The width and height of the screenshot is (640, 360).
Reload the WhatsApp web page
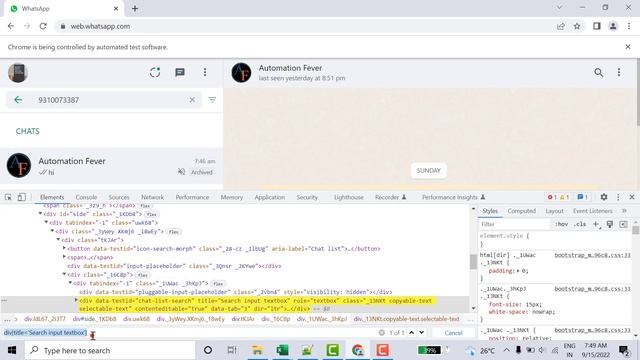point(43,26)
